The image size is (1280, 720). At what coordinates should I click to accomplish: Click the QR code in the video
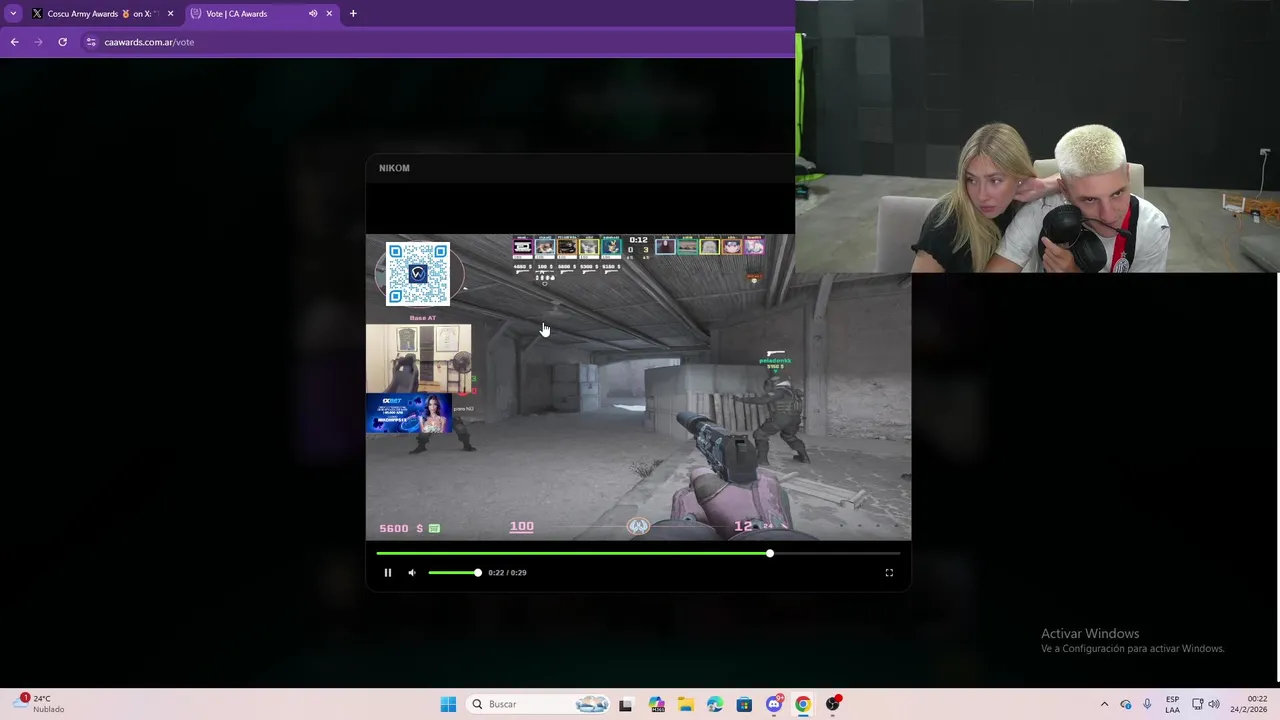[418, 273]
